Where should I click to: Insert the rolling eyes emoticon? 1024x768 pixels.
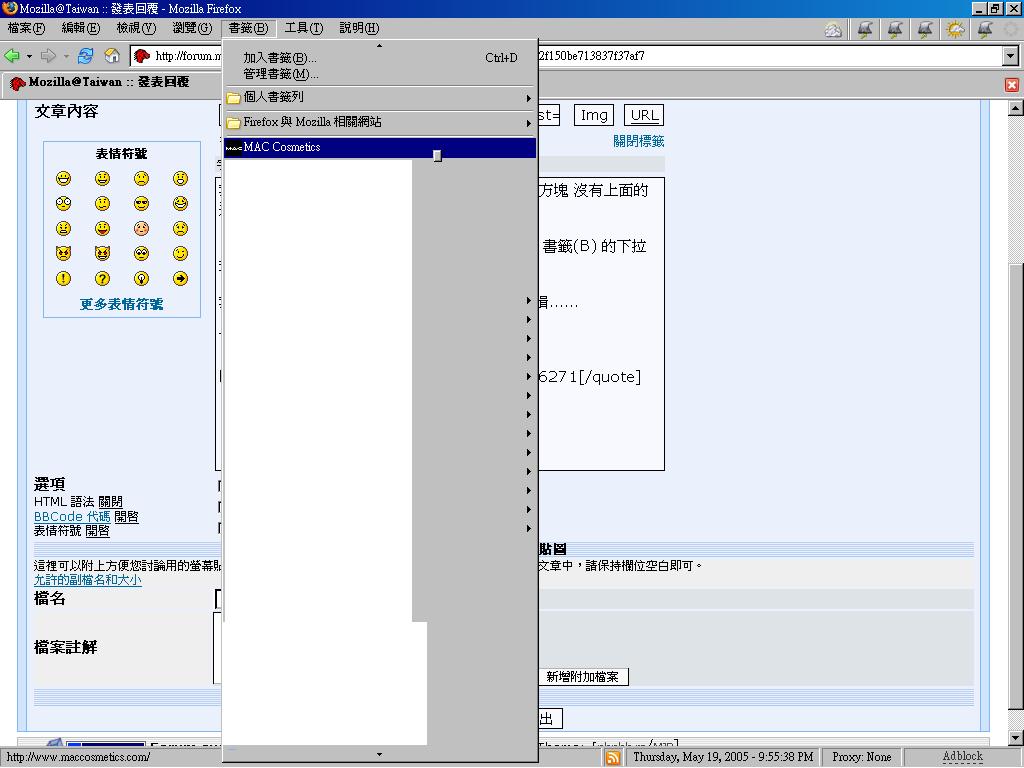tap(141, 253)
